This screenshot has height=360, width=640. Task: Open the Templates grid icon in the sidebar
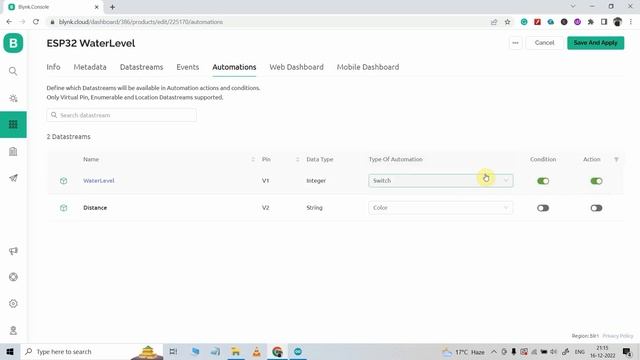13,124
